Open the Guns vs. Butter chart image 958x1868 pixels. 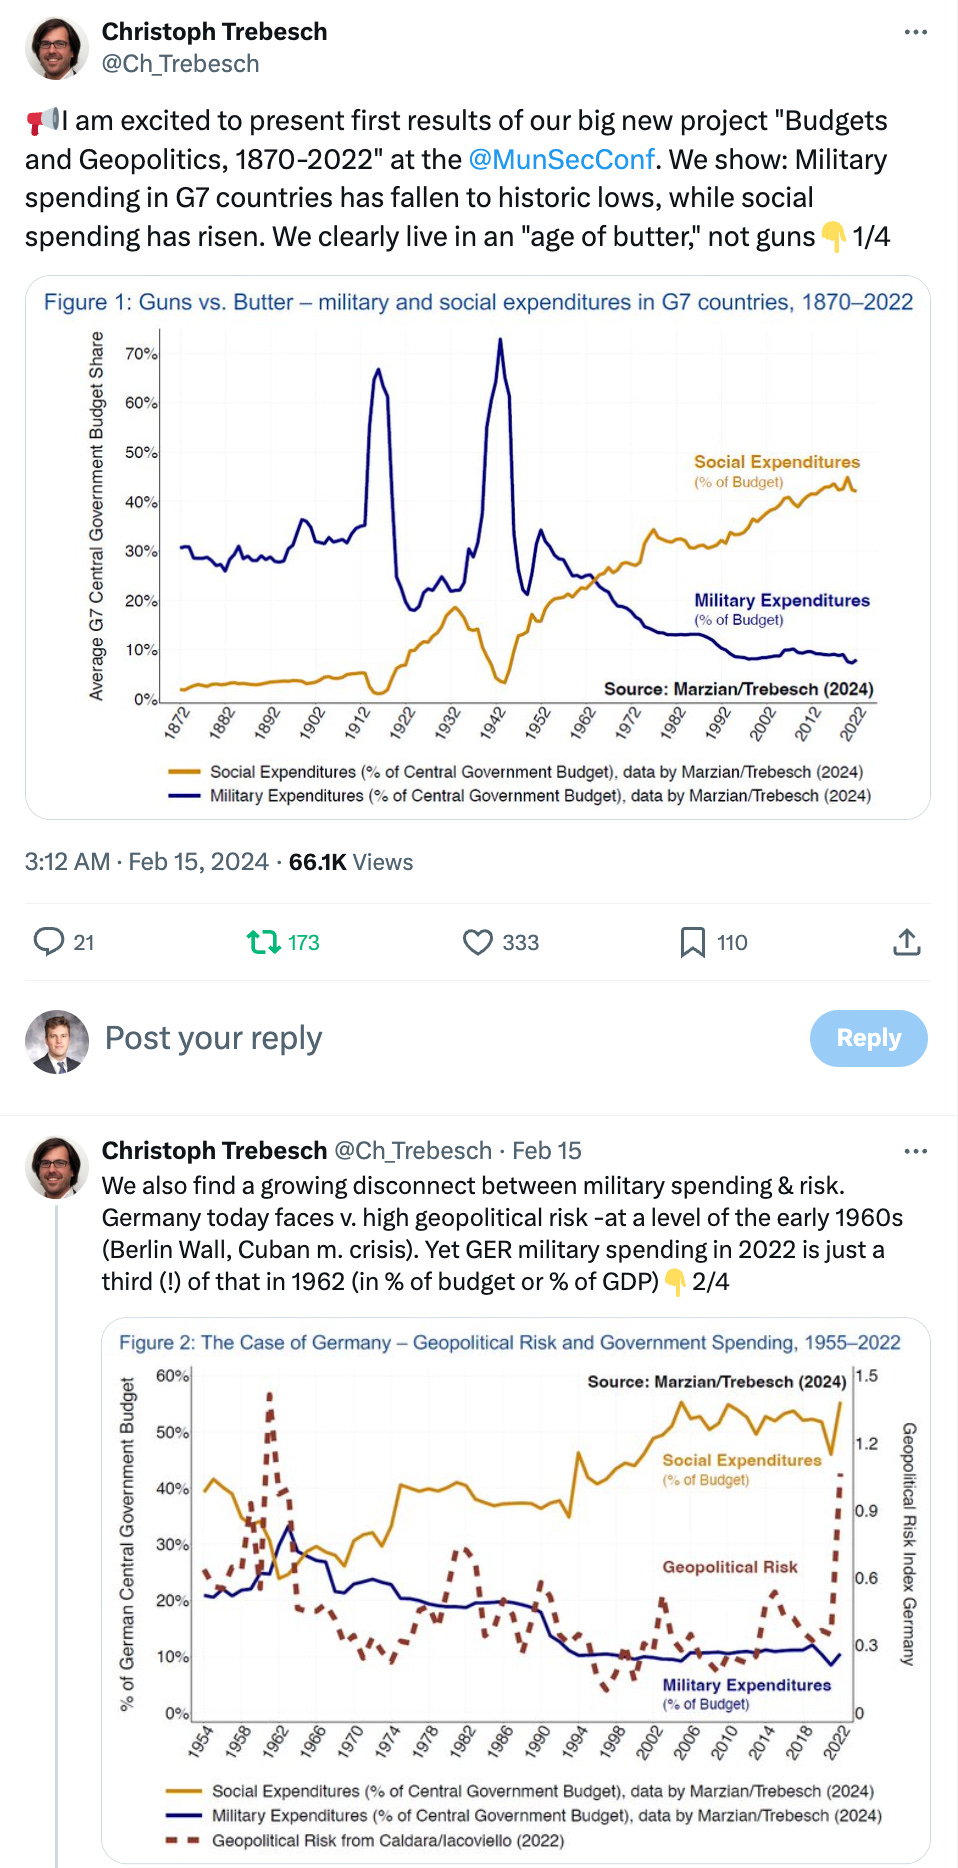pyautogui.click(x=478, y=548)
